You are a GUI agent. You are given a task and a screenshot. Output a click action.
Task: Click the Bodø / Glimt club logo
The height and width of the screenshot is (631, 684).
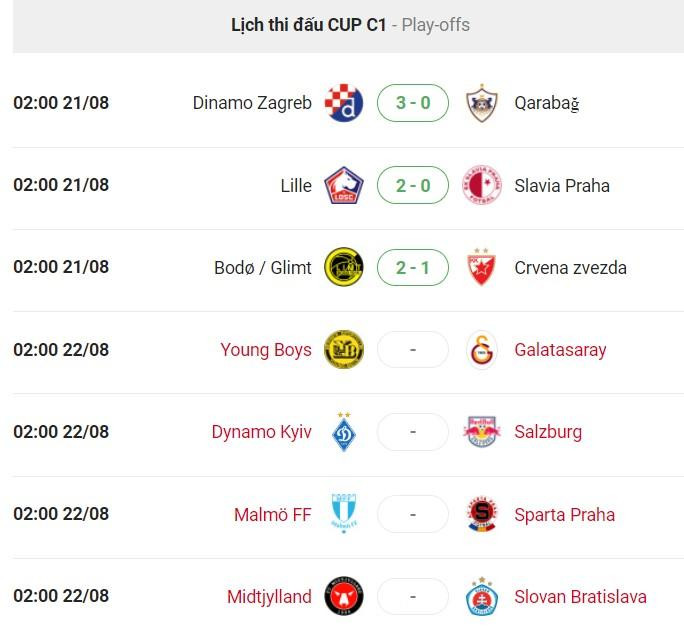point(344,267)
